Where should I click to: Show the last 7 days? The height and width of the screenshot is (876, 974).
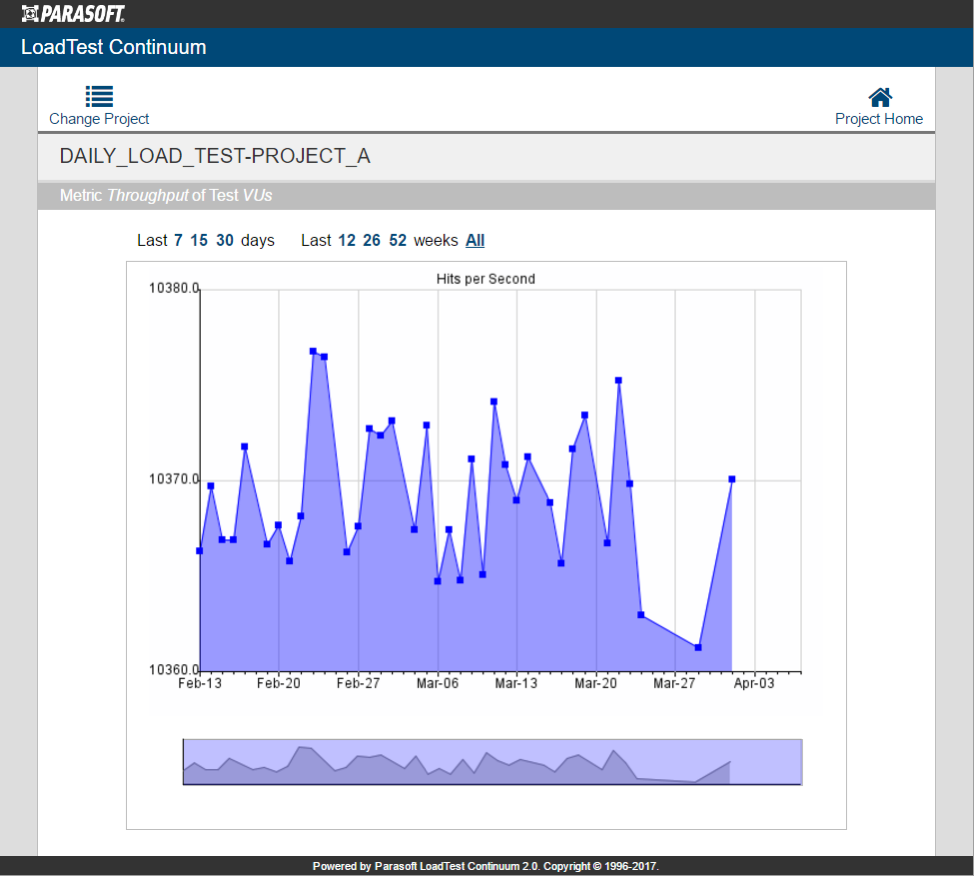click(x=178, y=240)
